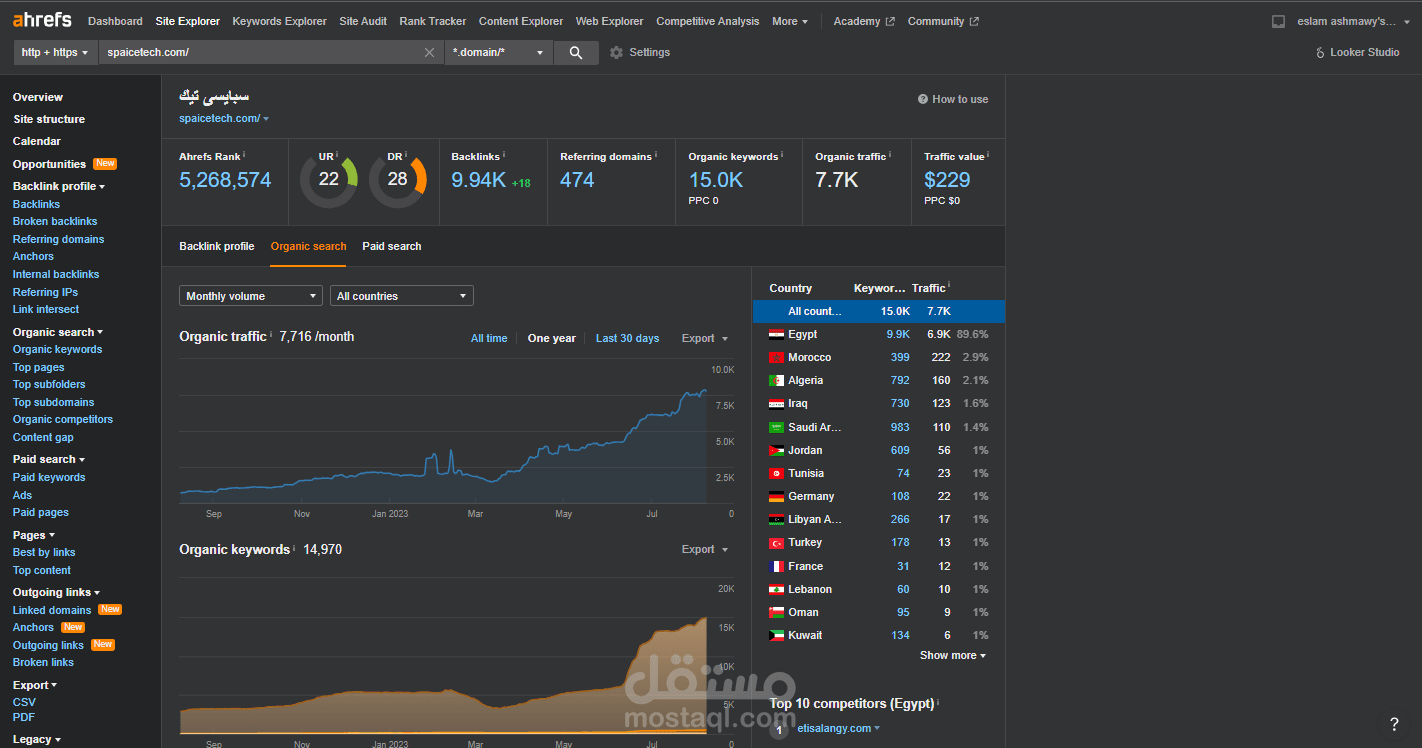Click the 9.9K keywords value for Egypt
This screenshot has height=748, width=1422.
click(x=898, y=335)
